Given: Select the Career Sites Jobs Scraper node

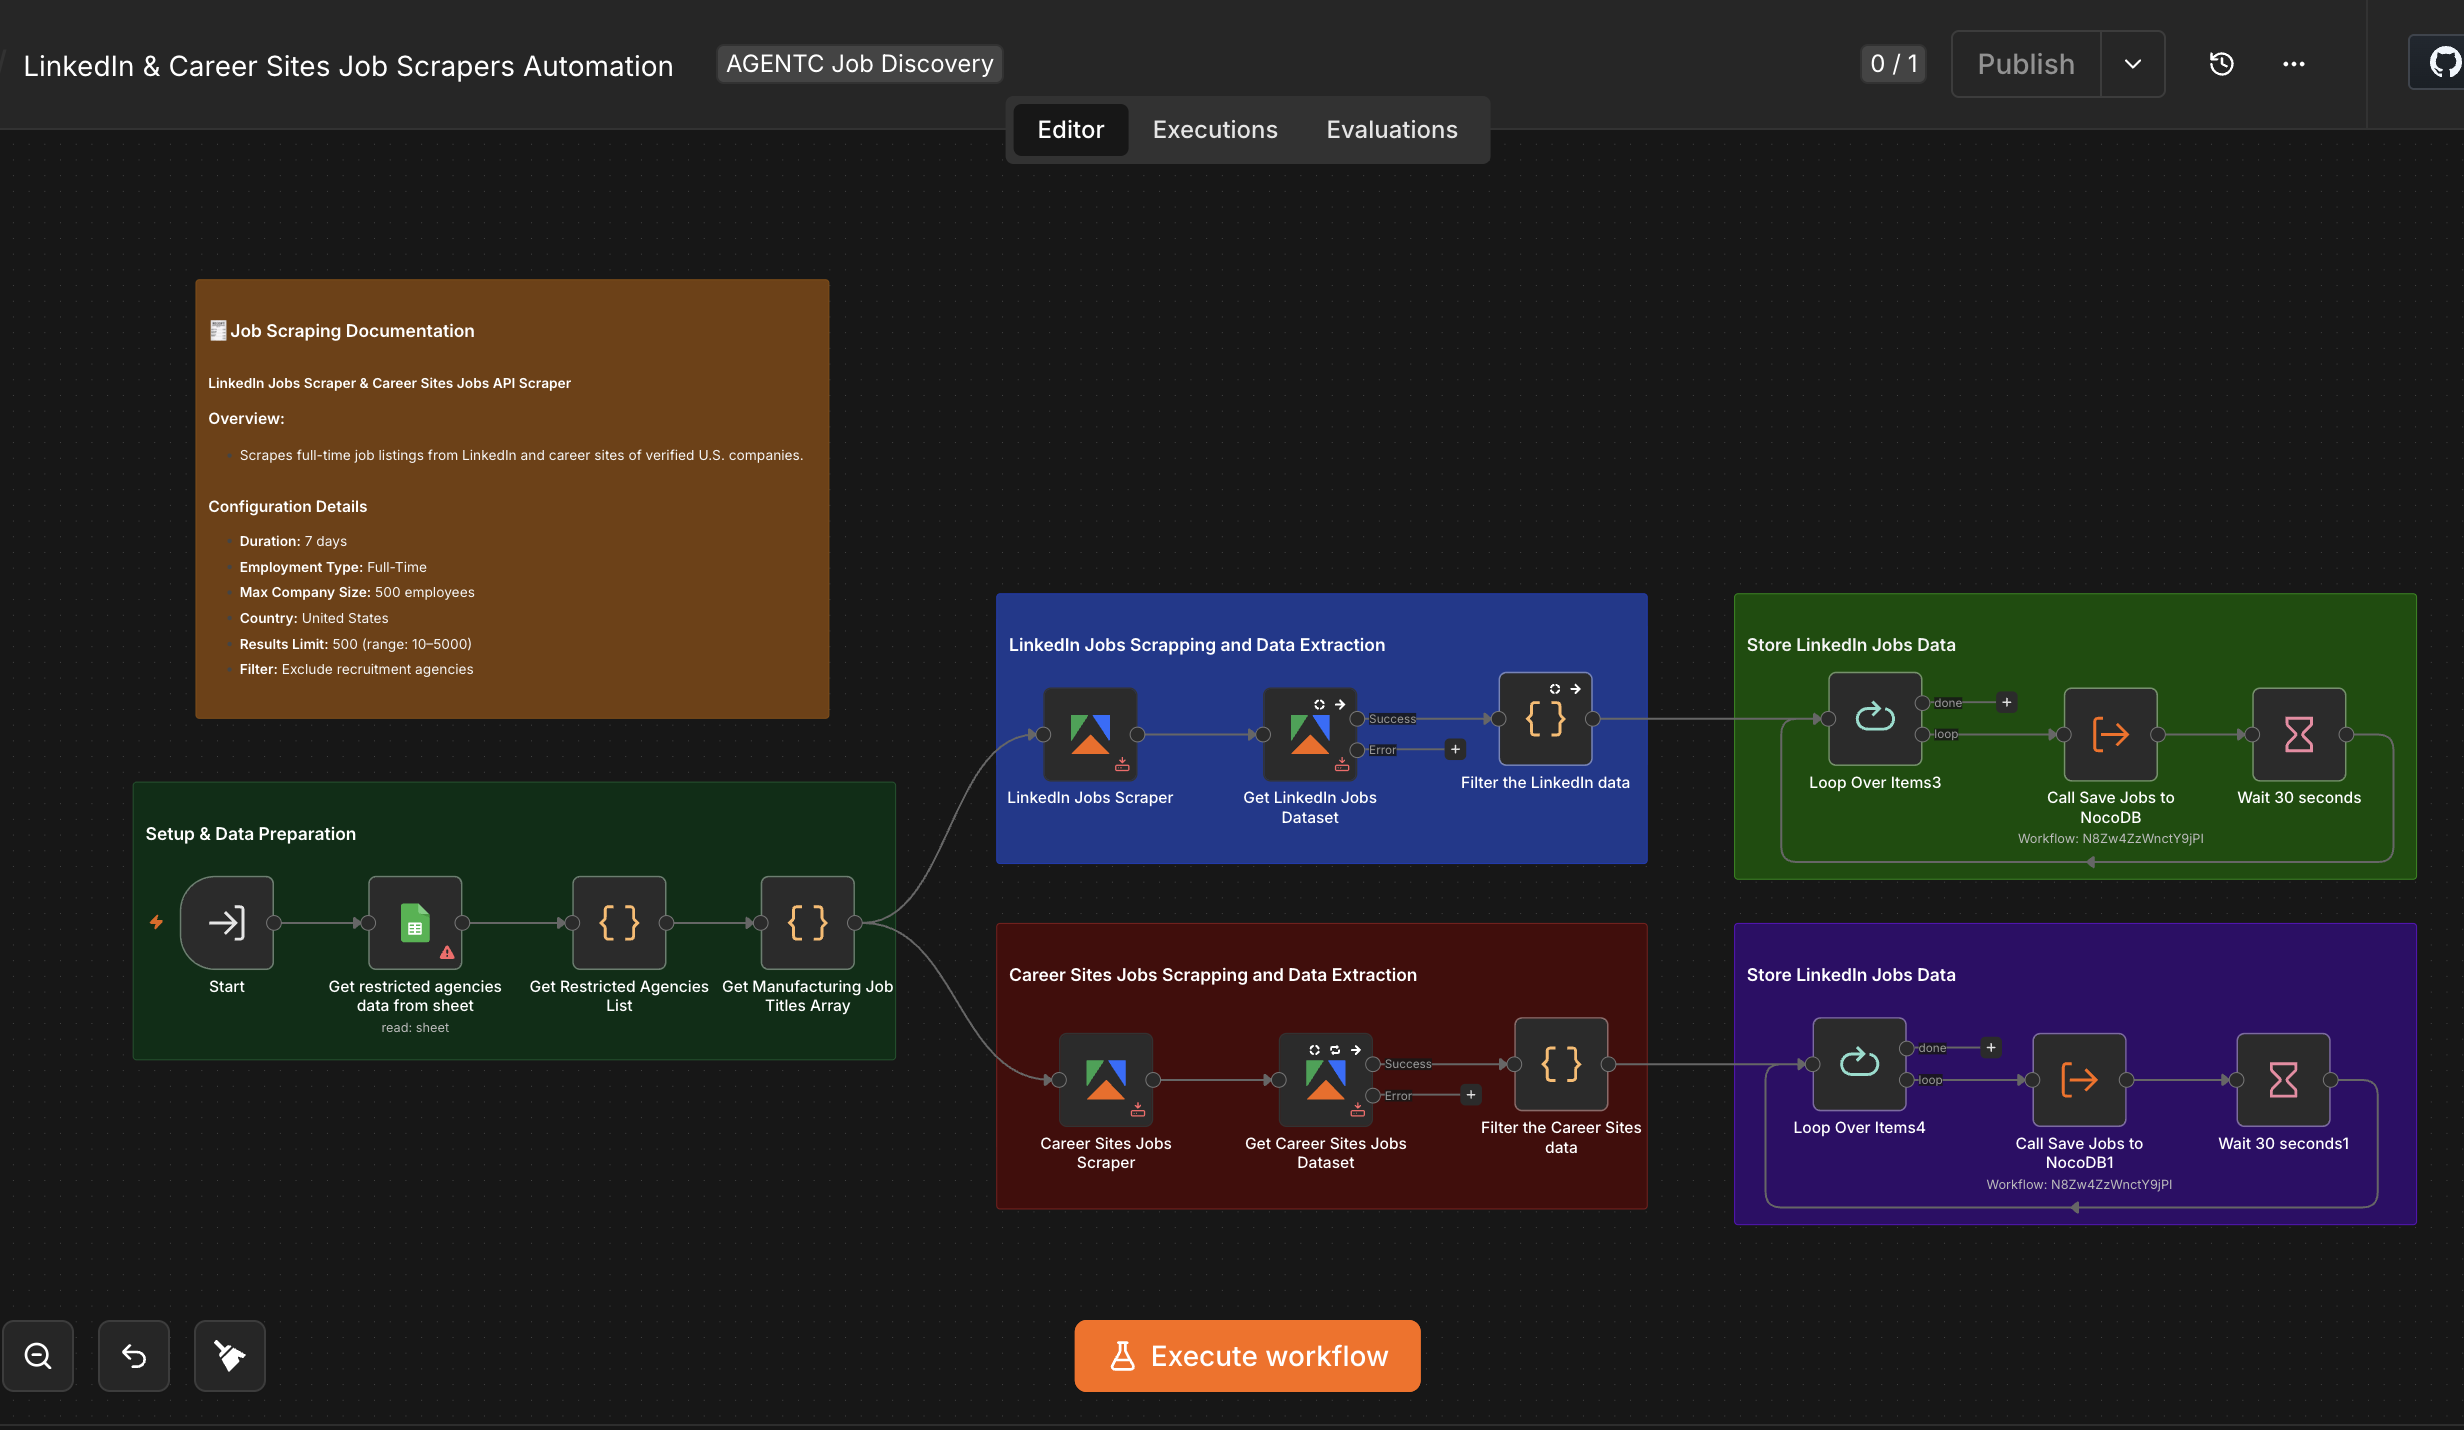Looking at the screenshot, I should 1106,1080.
